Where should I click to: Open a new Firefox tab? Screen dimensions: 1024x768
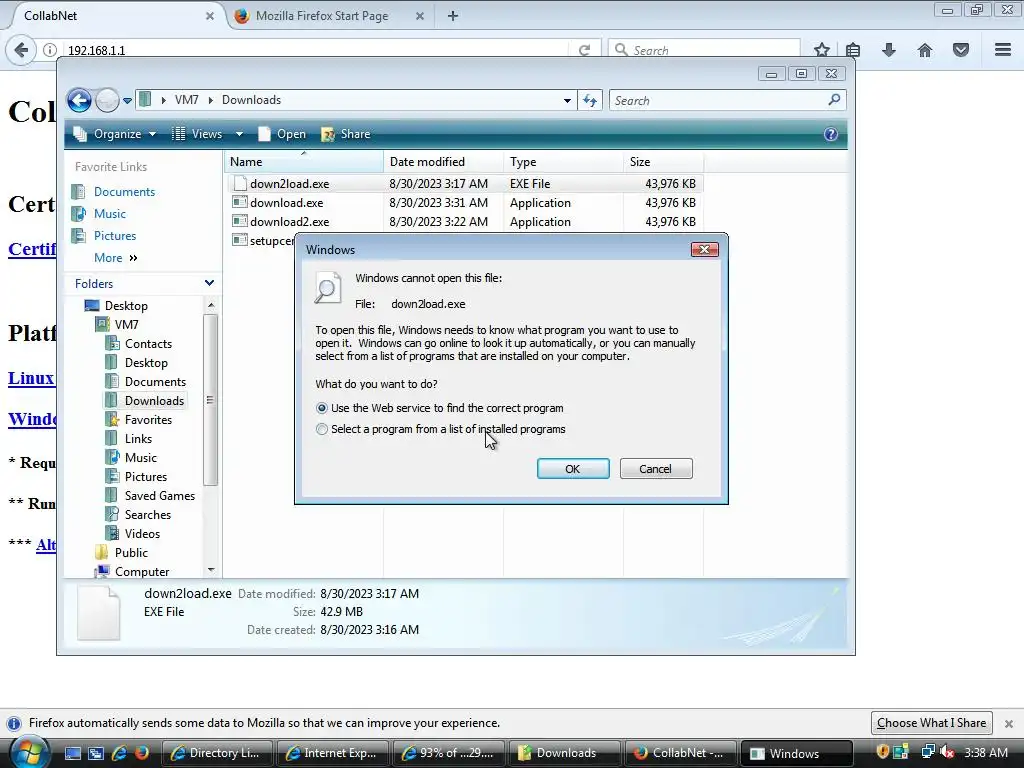[453, 16]
